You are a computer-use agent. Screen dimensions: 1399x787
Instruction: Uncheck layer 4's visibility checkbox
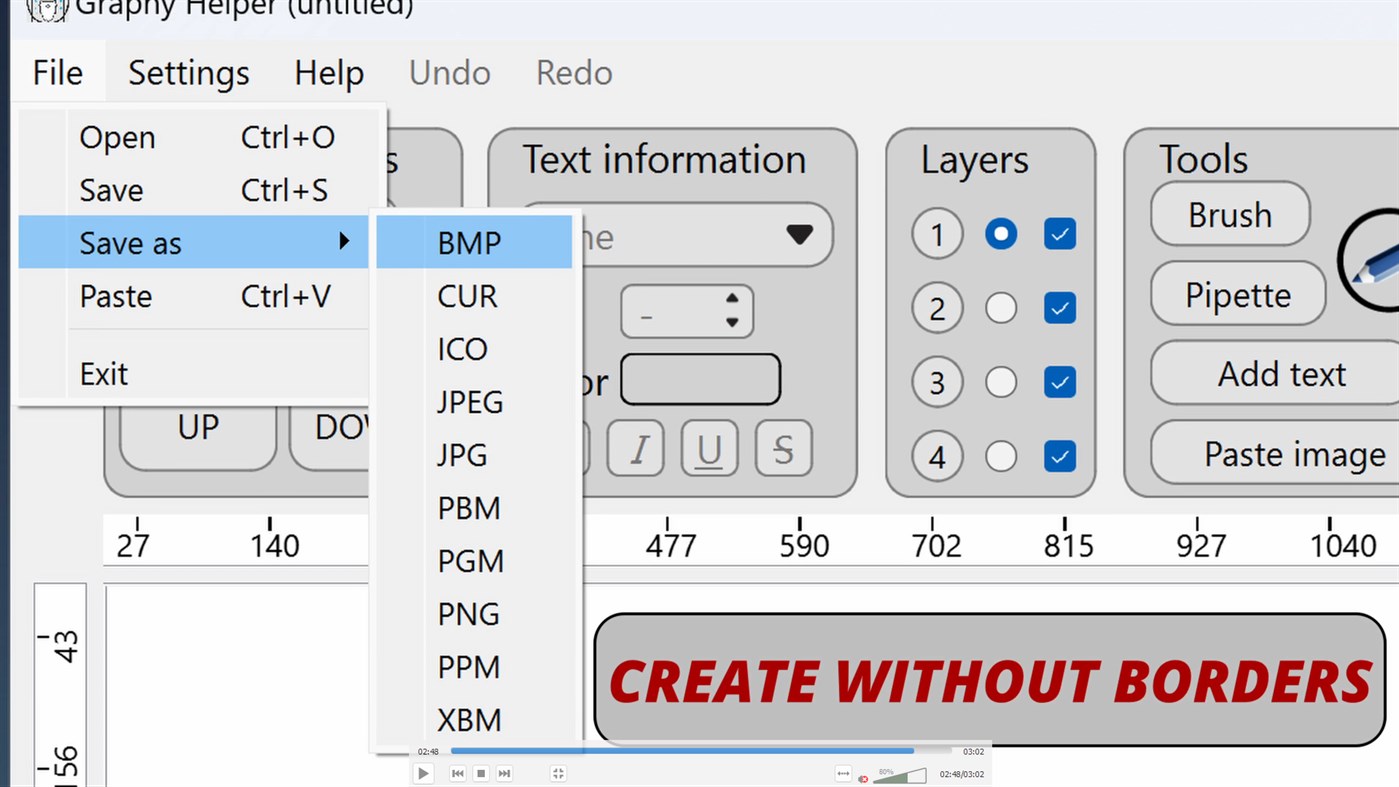1060,456
